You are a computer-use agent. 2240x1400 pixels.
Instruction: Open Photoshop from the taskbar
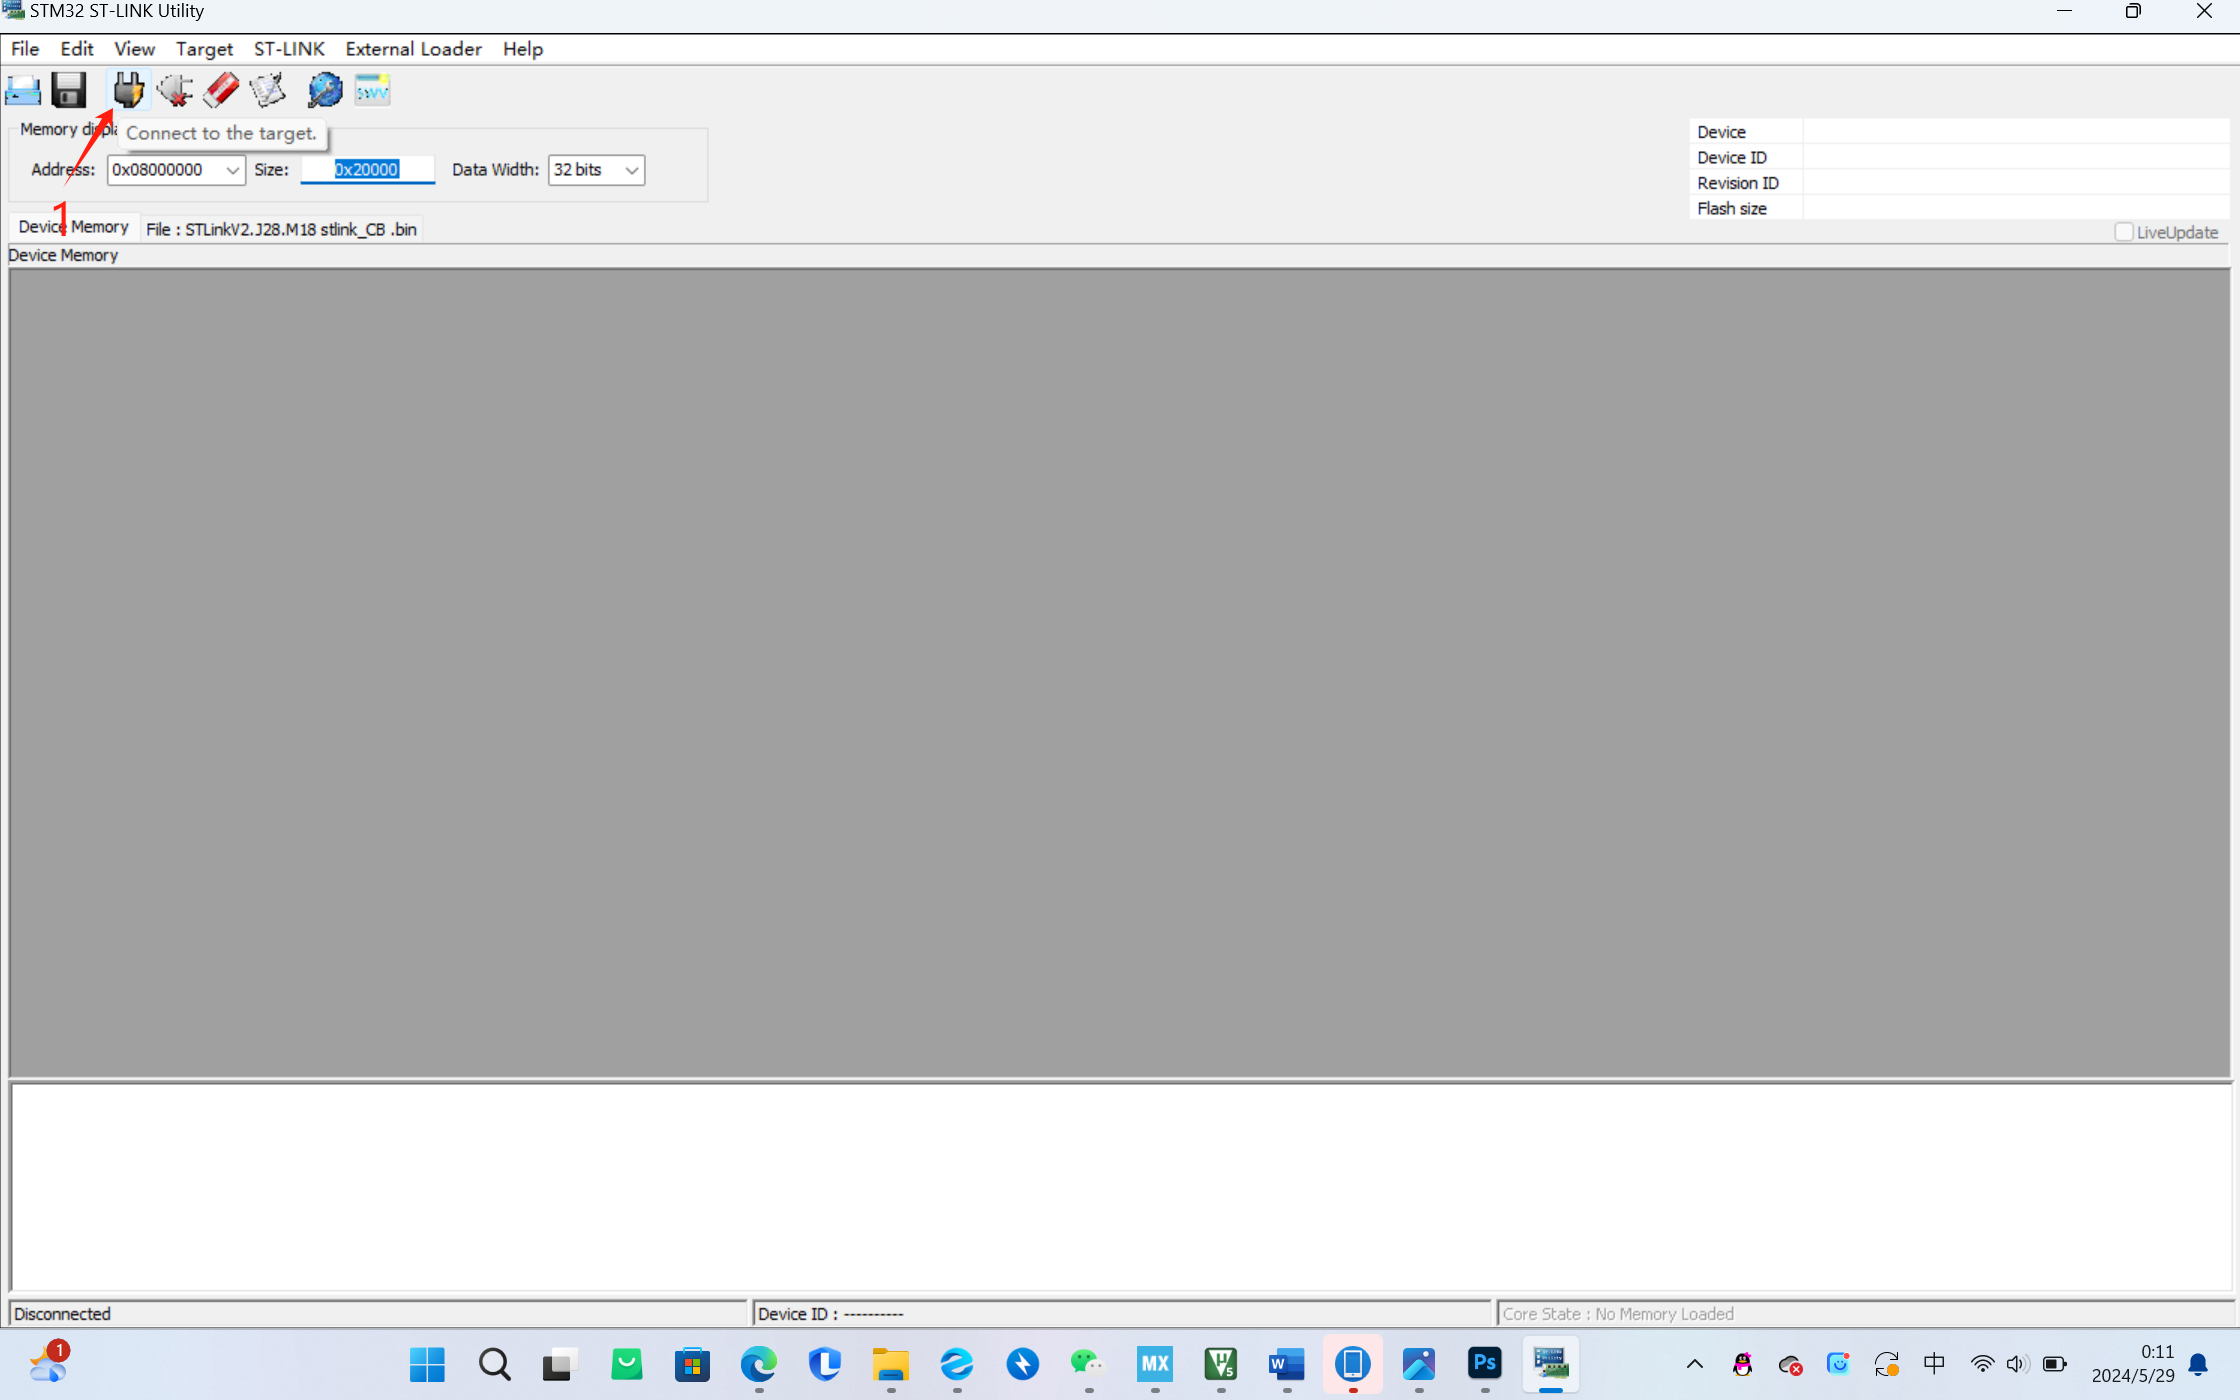tap(1484, 1364)
